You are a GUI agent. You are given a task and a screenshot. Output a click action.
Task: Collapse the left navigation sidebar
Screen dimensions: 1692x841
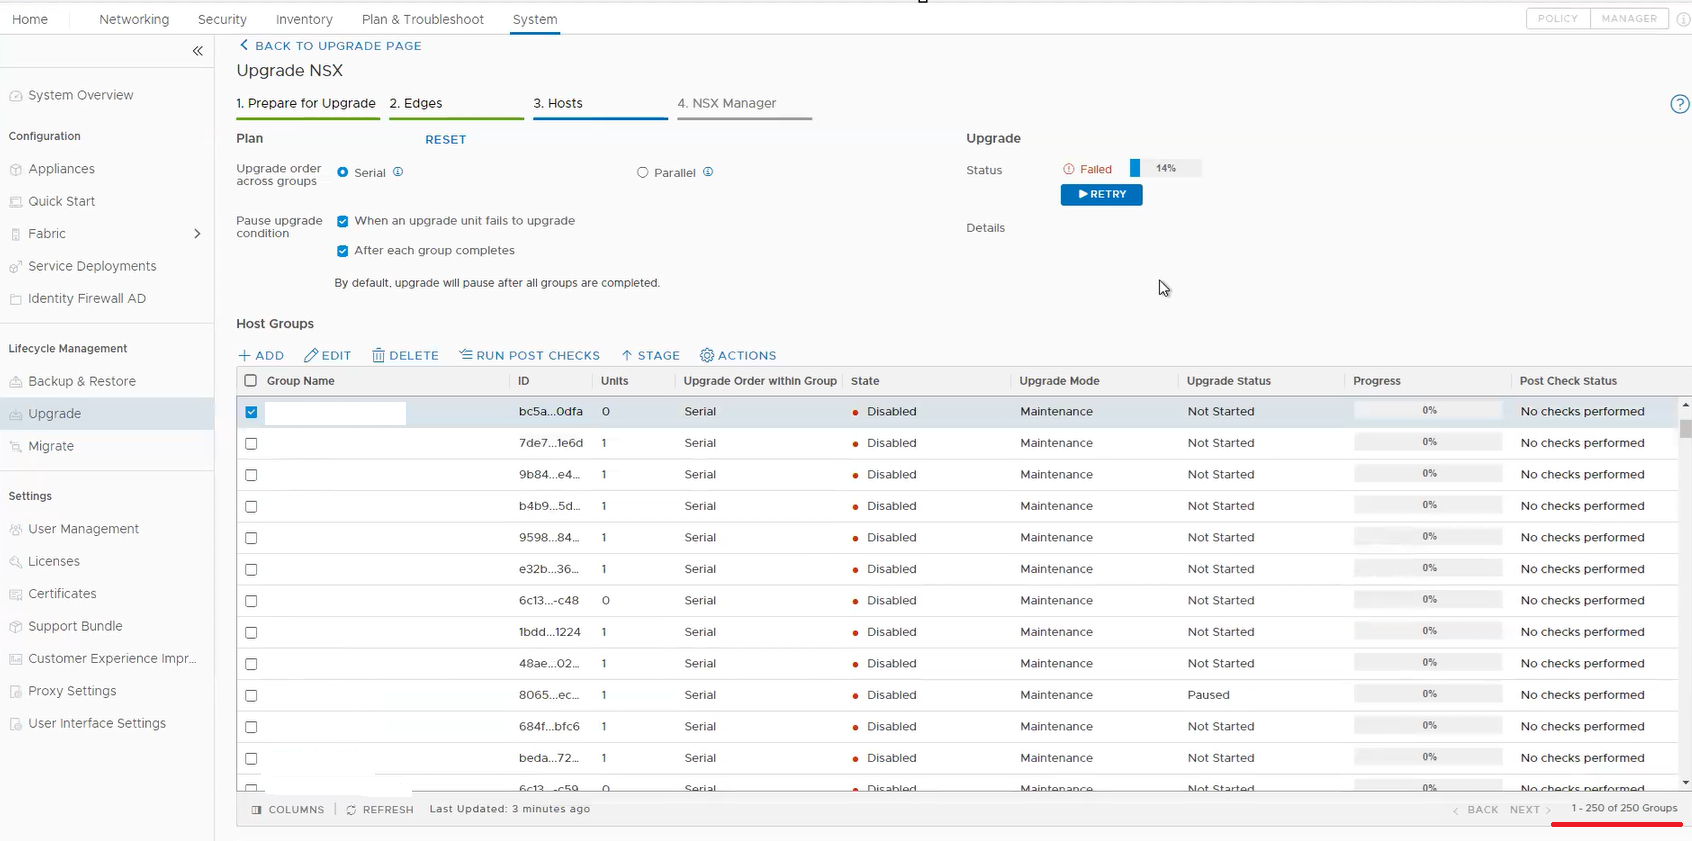[197, 51]
